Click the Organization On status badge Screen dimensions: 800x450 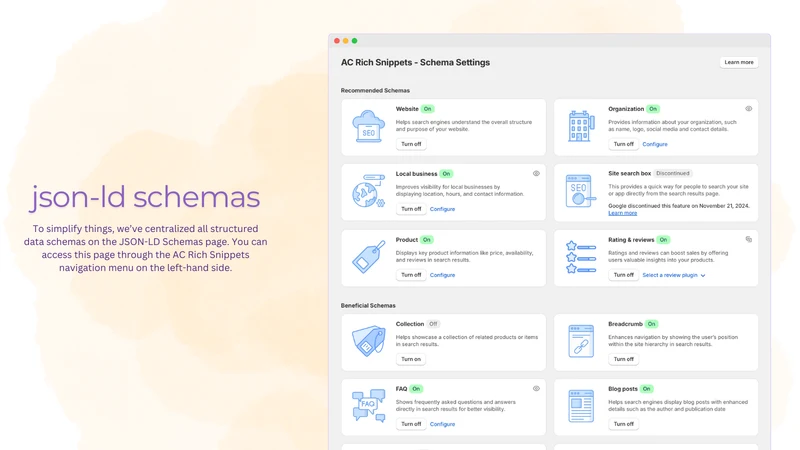coord(653,109)
